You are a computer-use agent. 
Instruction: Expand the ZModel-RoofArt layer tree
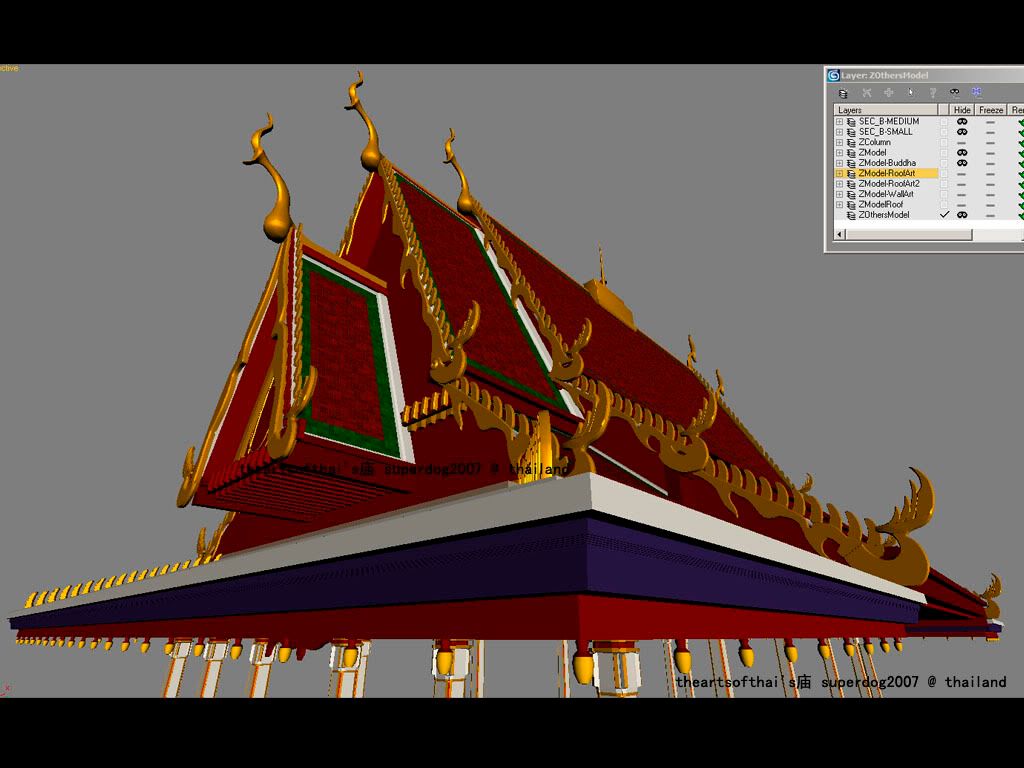pyautogui.click(x=839, y=173)
